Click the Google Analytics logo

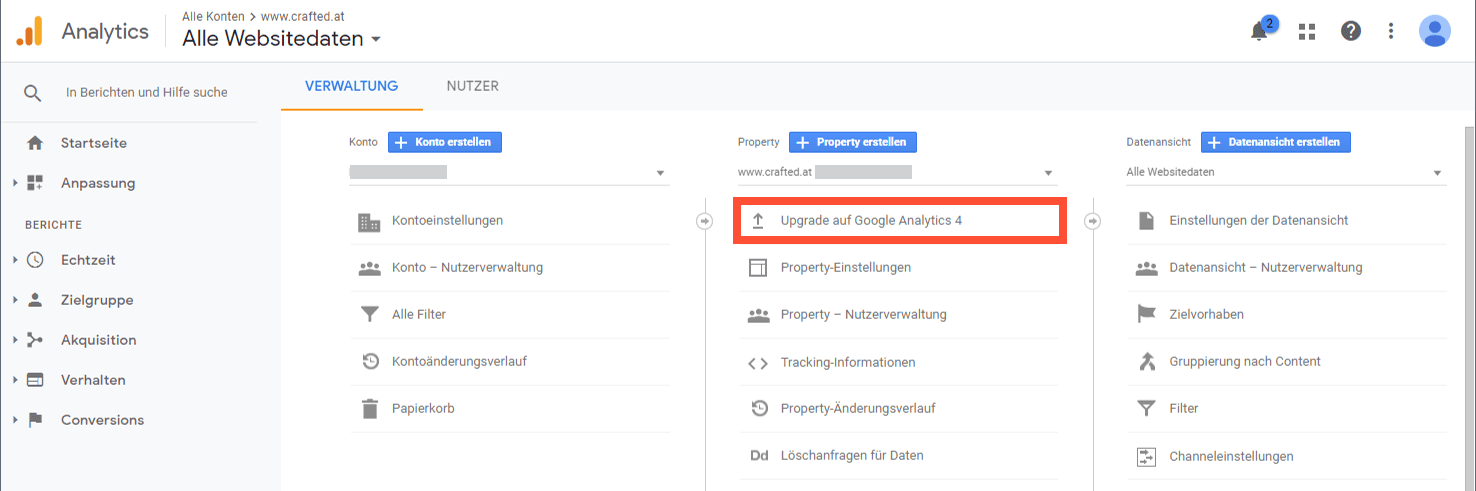click(30, 31)
